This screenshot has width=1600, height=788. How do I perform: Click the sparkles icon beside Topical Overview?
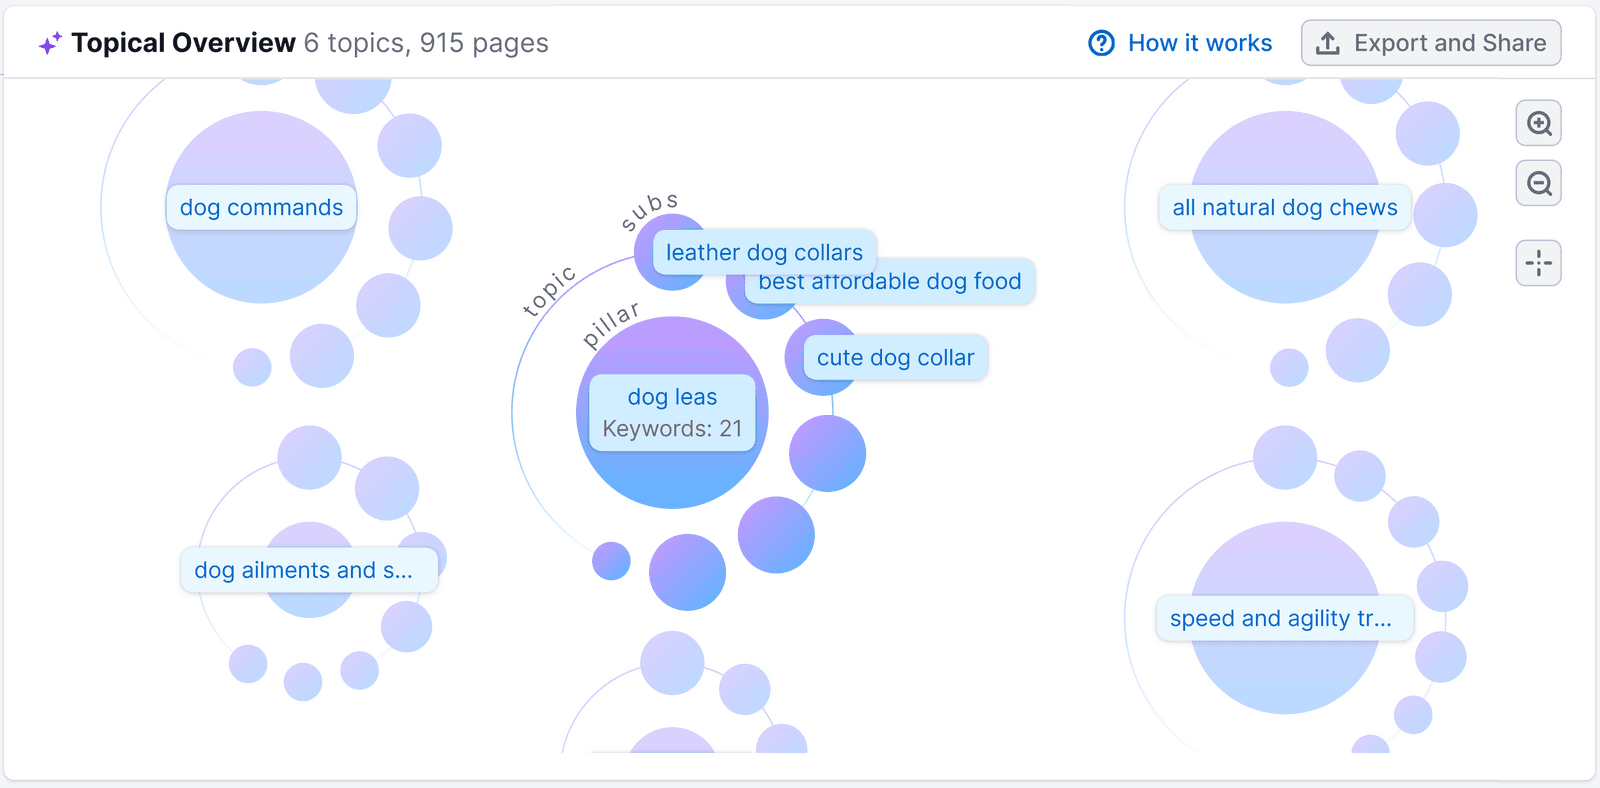48,42
